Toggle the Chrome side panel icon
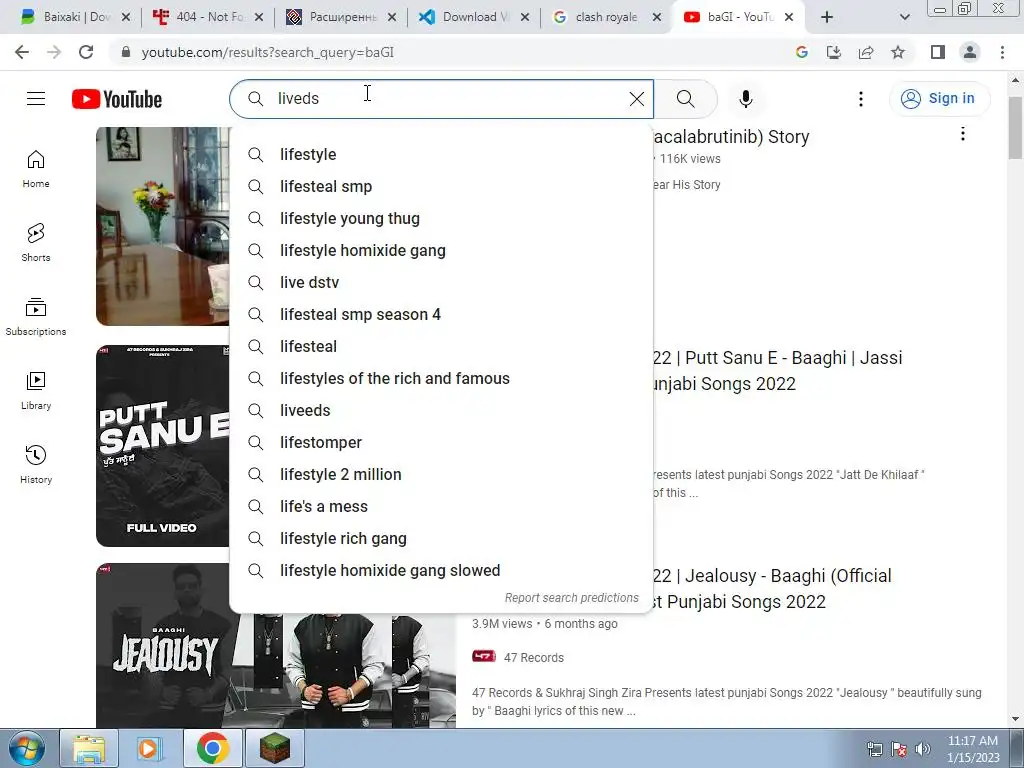 point(938,52)
